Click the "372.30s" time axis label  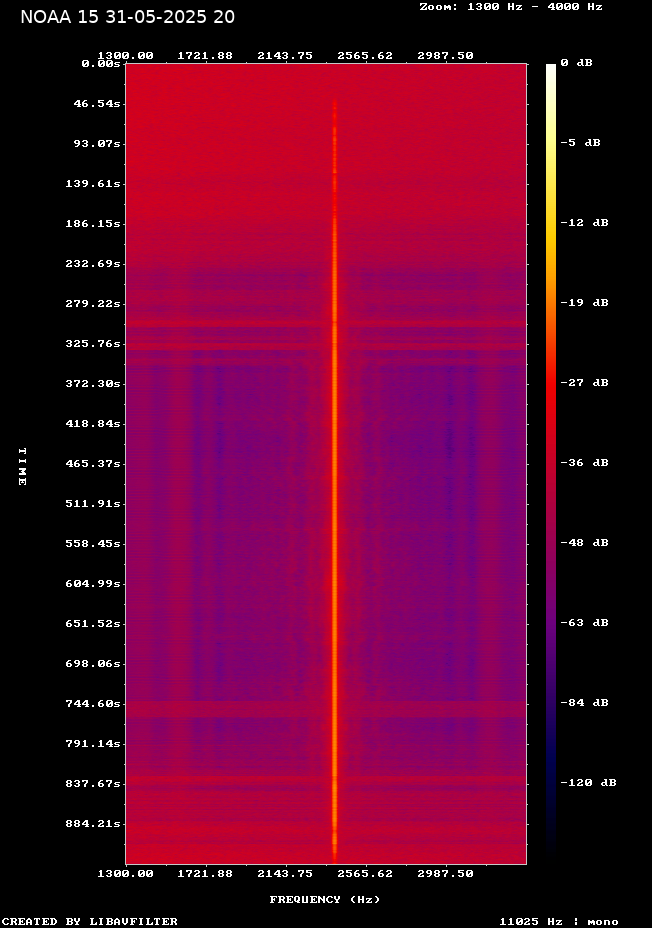click(93, 384)
